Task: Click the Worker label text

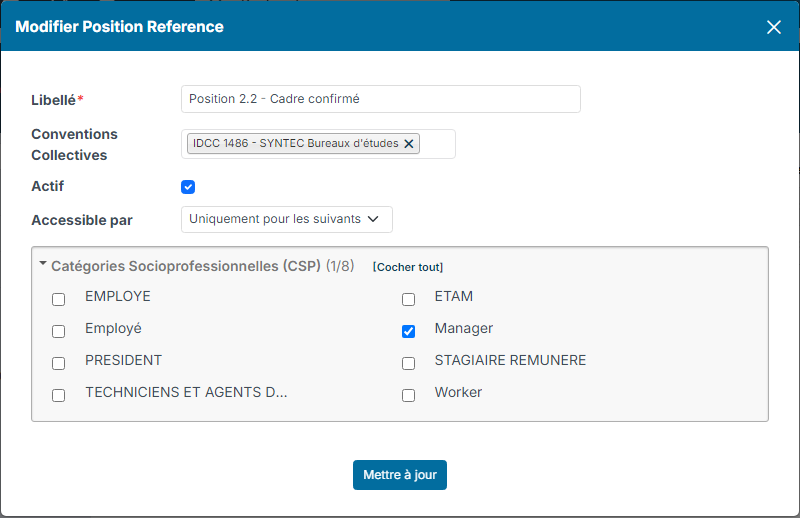Action: [458, 392]
